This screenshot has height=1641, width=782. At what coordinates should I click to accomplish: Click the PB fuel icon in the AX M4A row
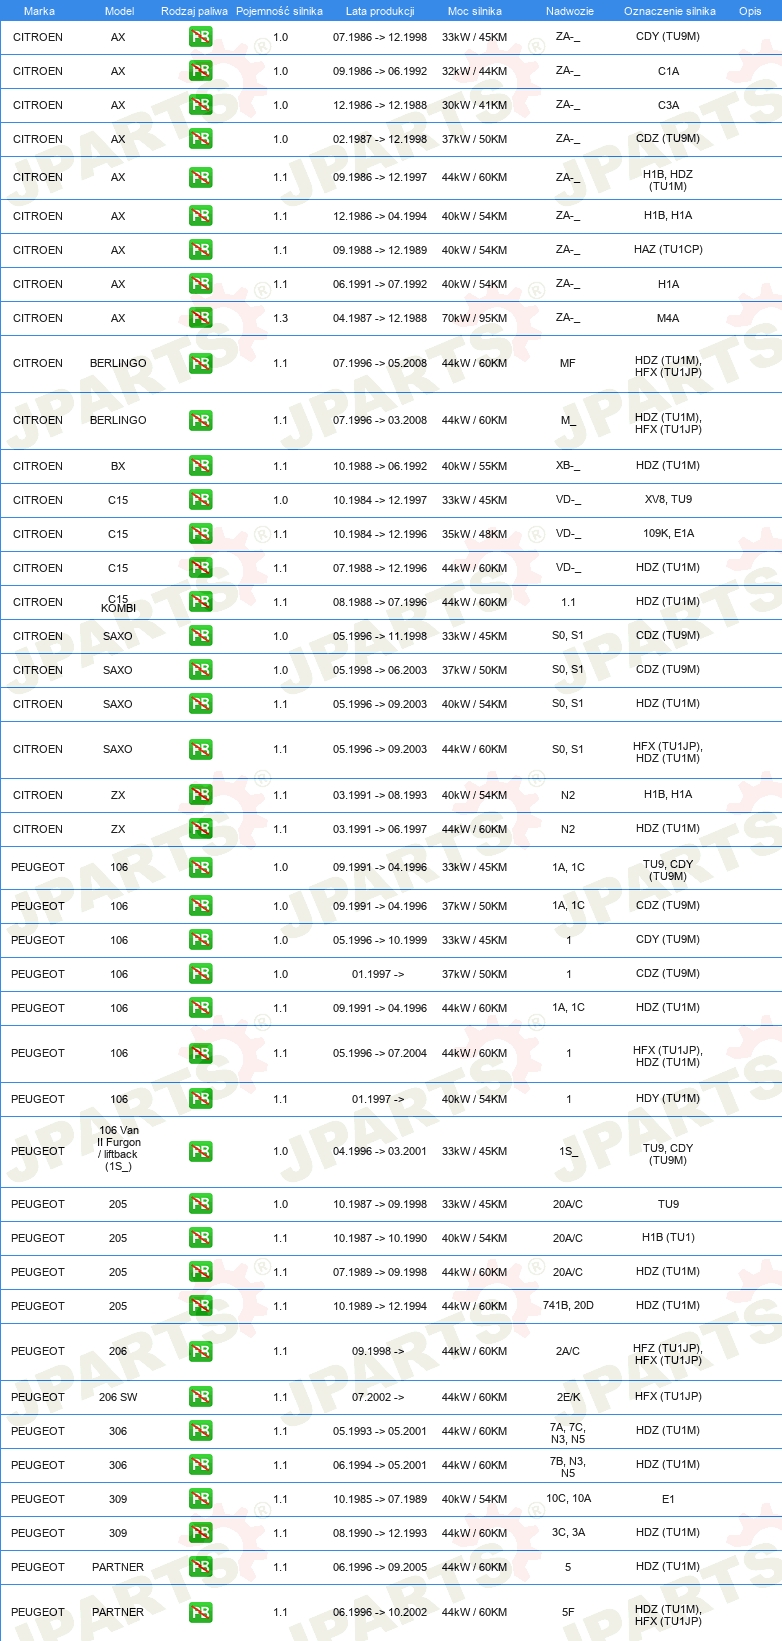click(x=200, y=318)
